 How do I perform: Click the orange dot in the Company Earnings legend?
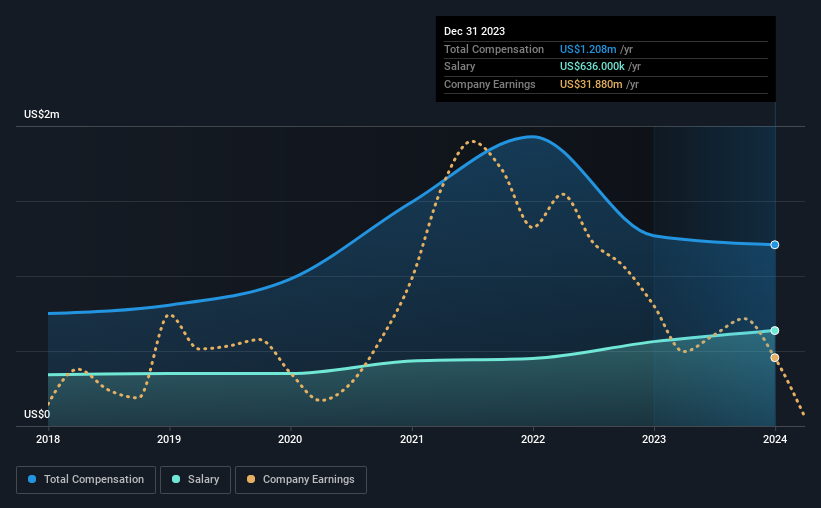coord(251,479)
